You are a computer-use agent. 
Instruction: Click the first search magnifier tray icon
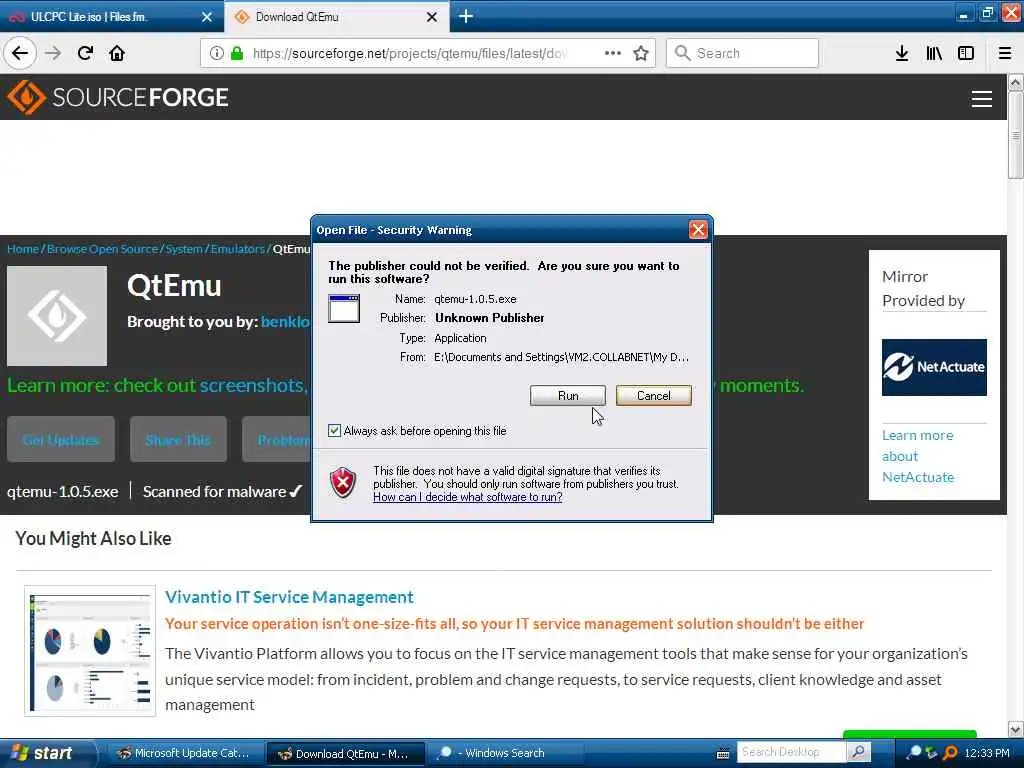914,753
